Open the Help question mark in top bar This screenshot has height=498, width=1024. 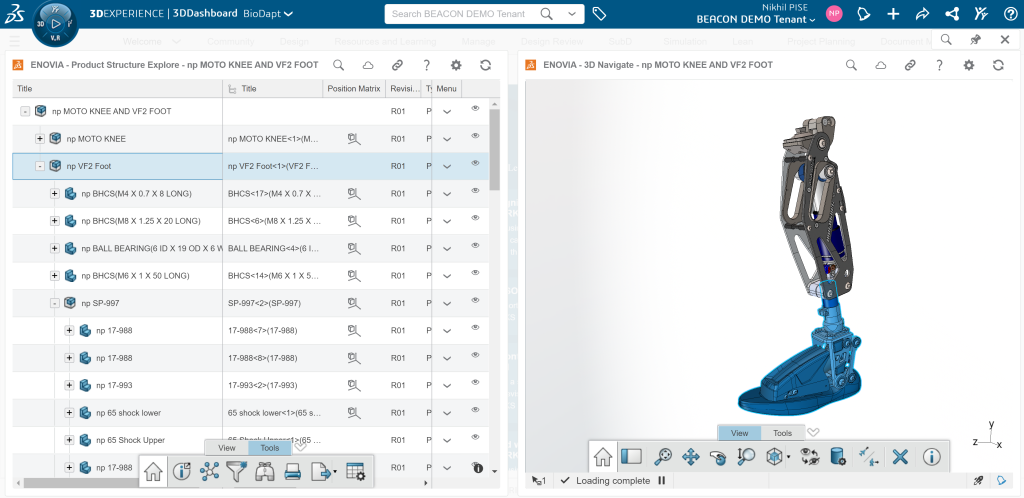point(1010,14)
